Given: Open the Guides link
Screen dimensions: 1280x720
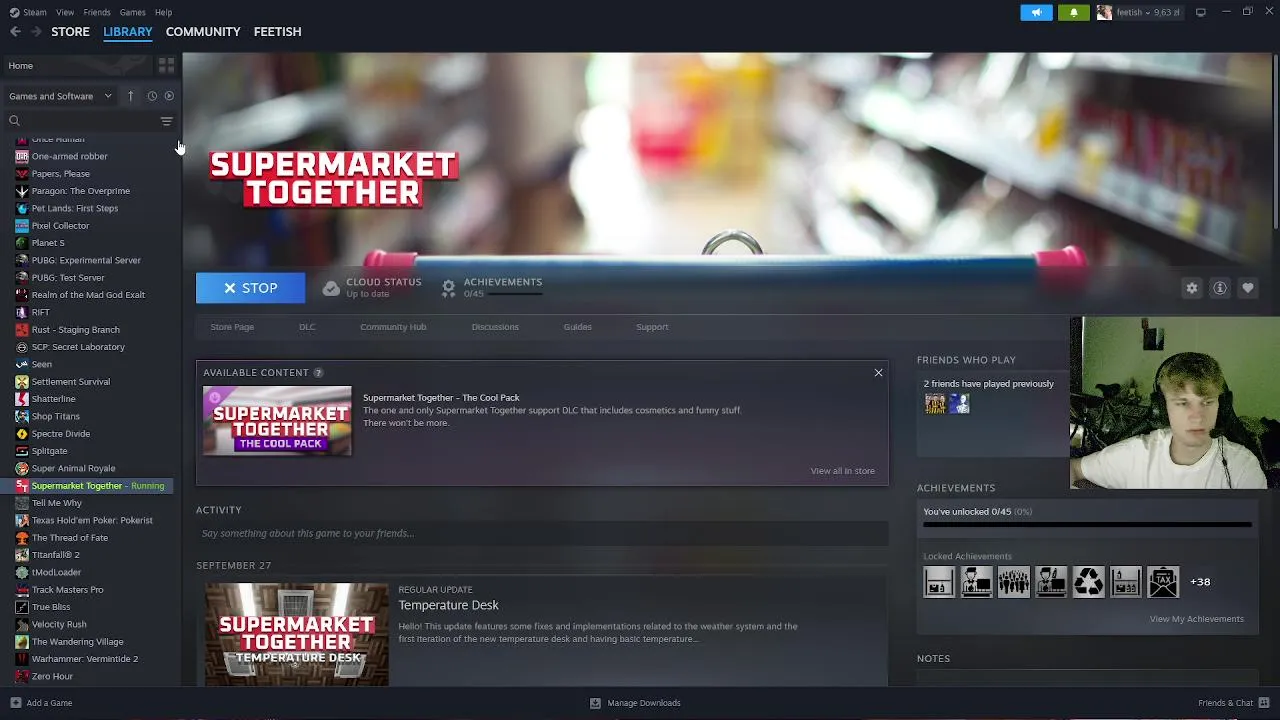Looking at the screenshot, I should (x=577, y=327).
